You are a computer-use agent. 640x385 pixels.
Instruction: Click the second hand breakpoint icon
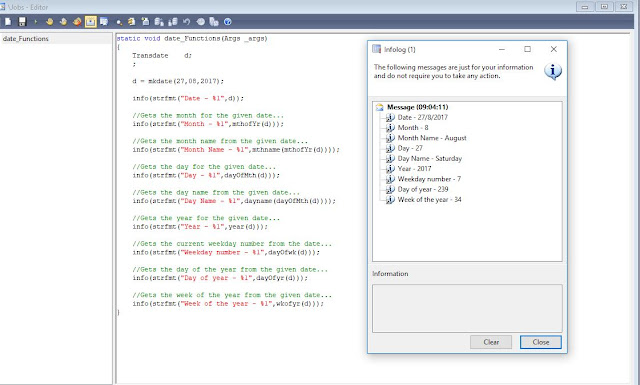click(x=63, y=22)
